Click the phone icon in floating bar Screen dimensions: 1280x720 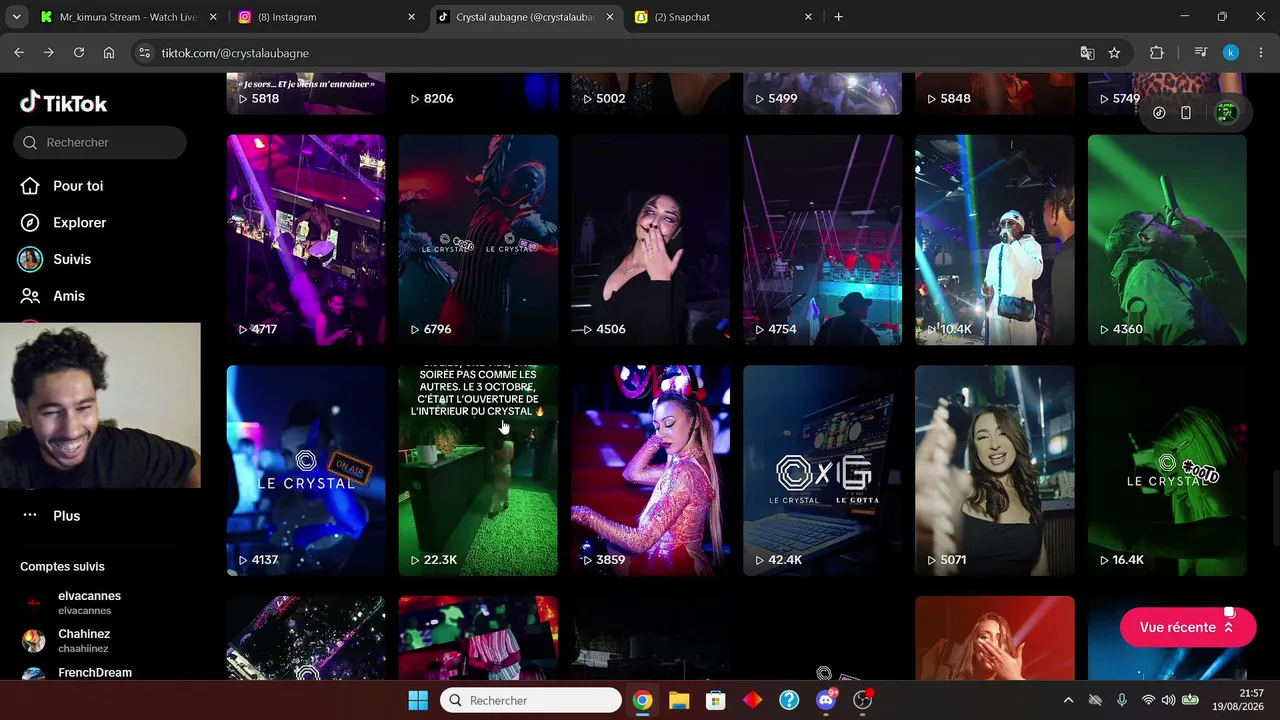[1186, 113]
